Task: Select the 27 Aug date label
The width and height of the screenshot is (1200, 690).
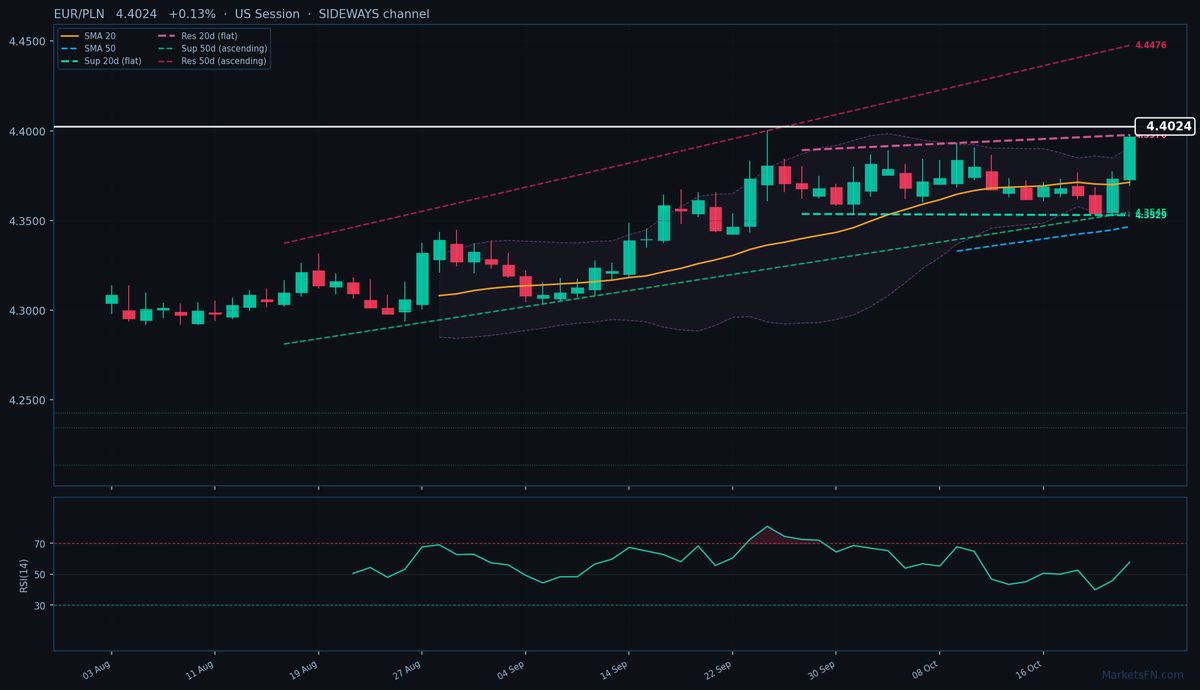Action: click(x=407, y=669)
